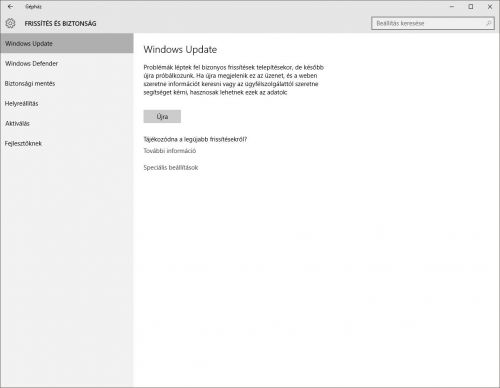The width and height of the screenshot is (500, 388).
Task: Click the magnifier icon in the search box
Action: pyautogui.click(x=488, y=23)
